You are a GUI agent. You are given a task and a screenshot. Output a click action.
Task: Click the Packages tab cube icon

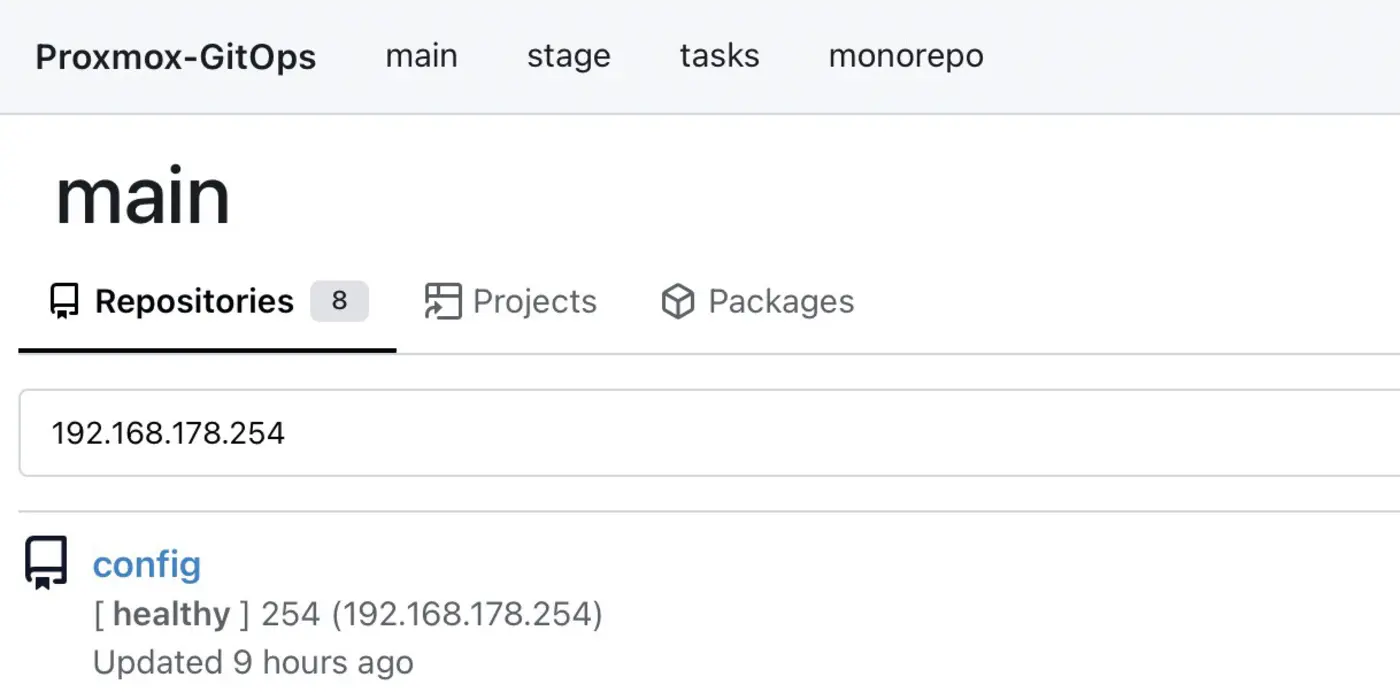[x=678, y=301]
